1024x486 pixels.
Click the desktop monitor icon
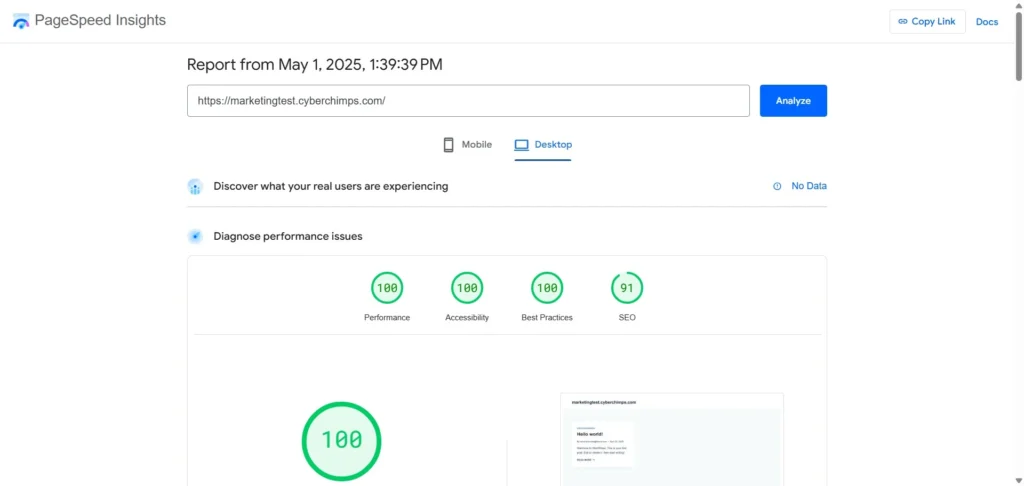(521, 145)
